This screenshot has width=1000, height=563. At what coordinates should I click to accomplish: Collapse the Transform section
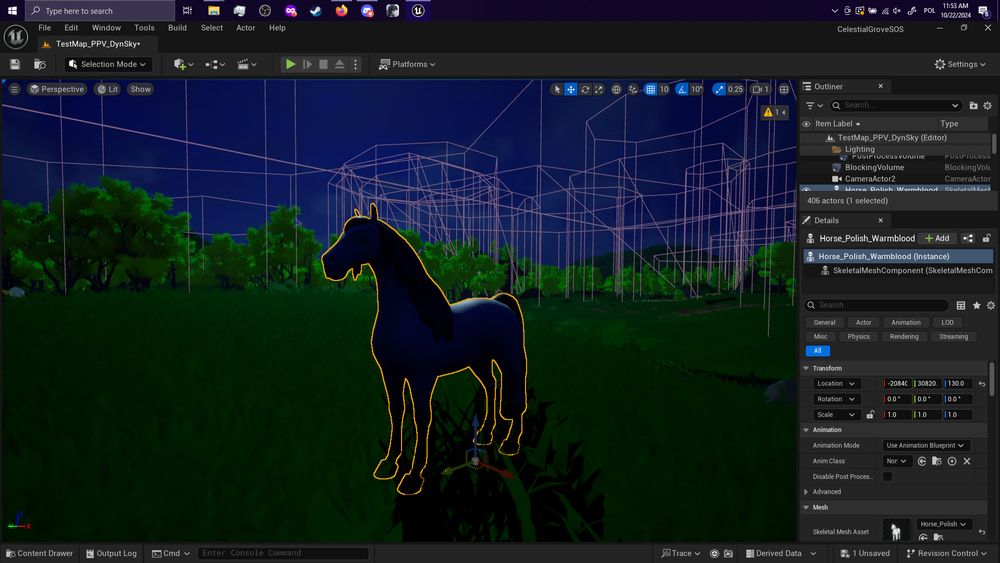tap(806, 369)
